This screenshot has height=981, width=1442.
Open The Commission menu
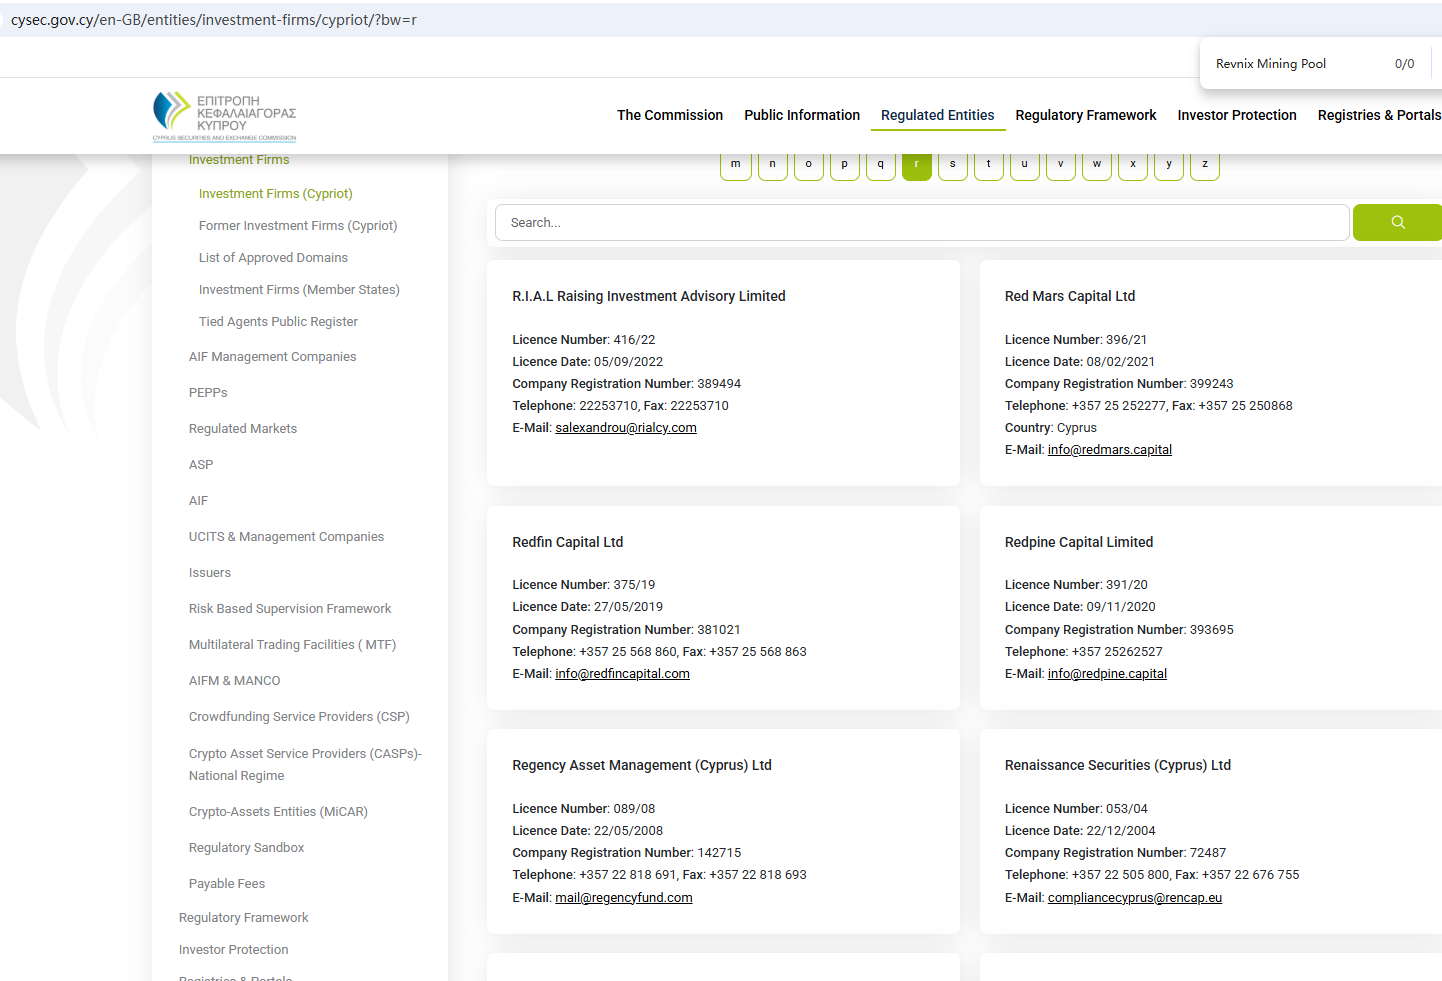coord(669,115)
